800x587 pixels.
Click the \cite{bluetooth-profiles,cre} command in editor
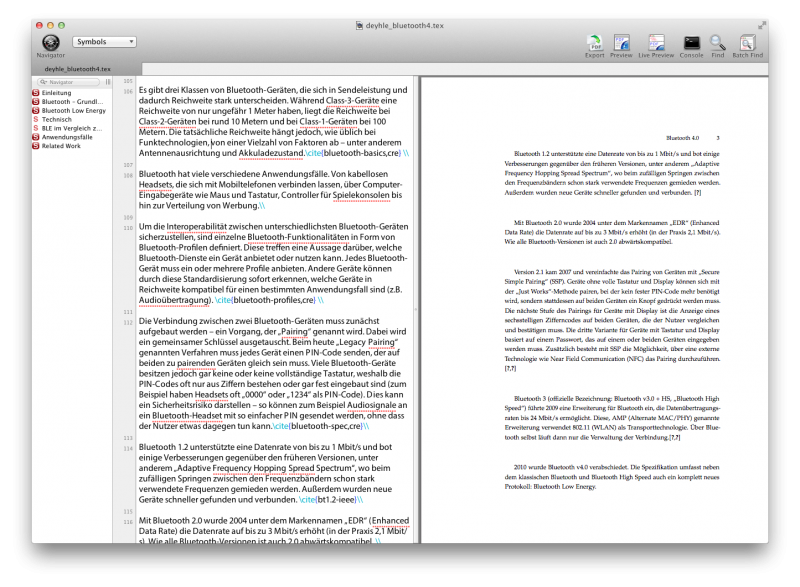(265, 300)
